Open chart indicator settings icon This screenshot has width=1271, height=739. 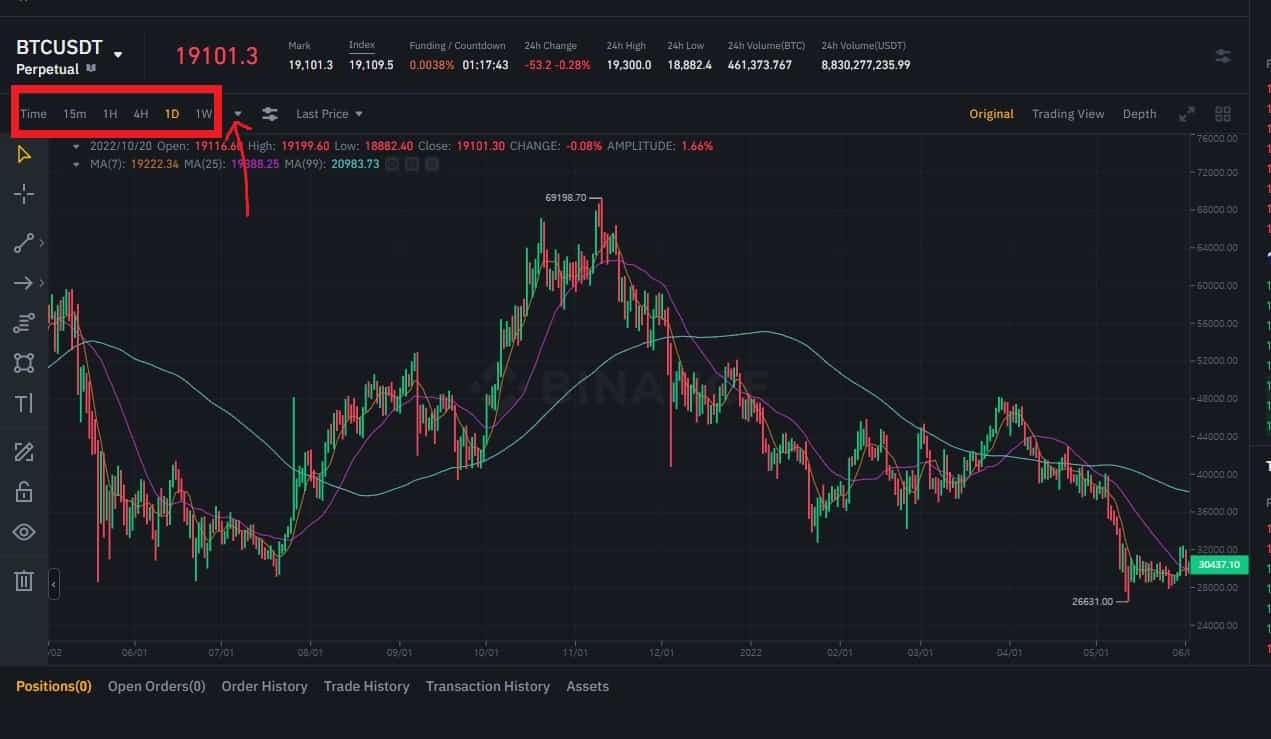[270, 114]
